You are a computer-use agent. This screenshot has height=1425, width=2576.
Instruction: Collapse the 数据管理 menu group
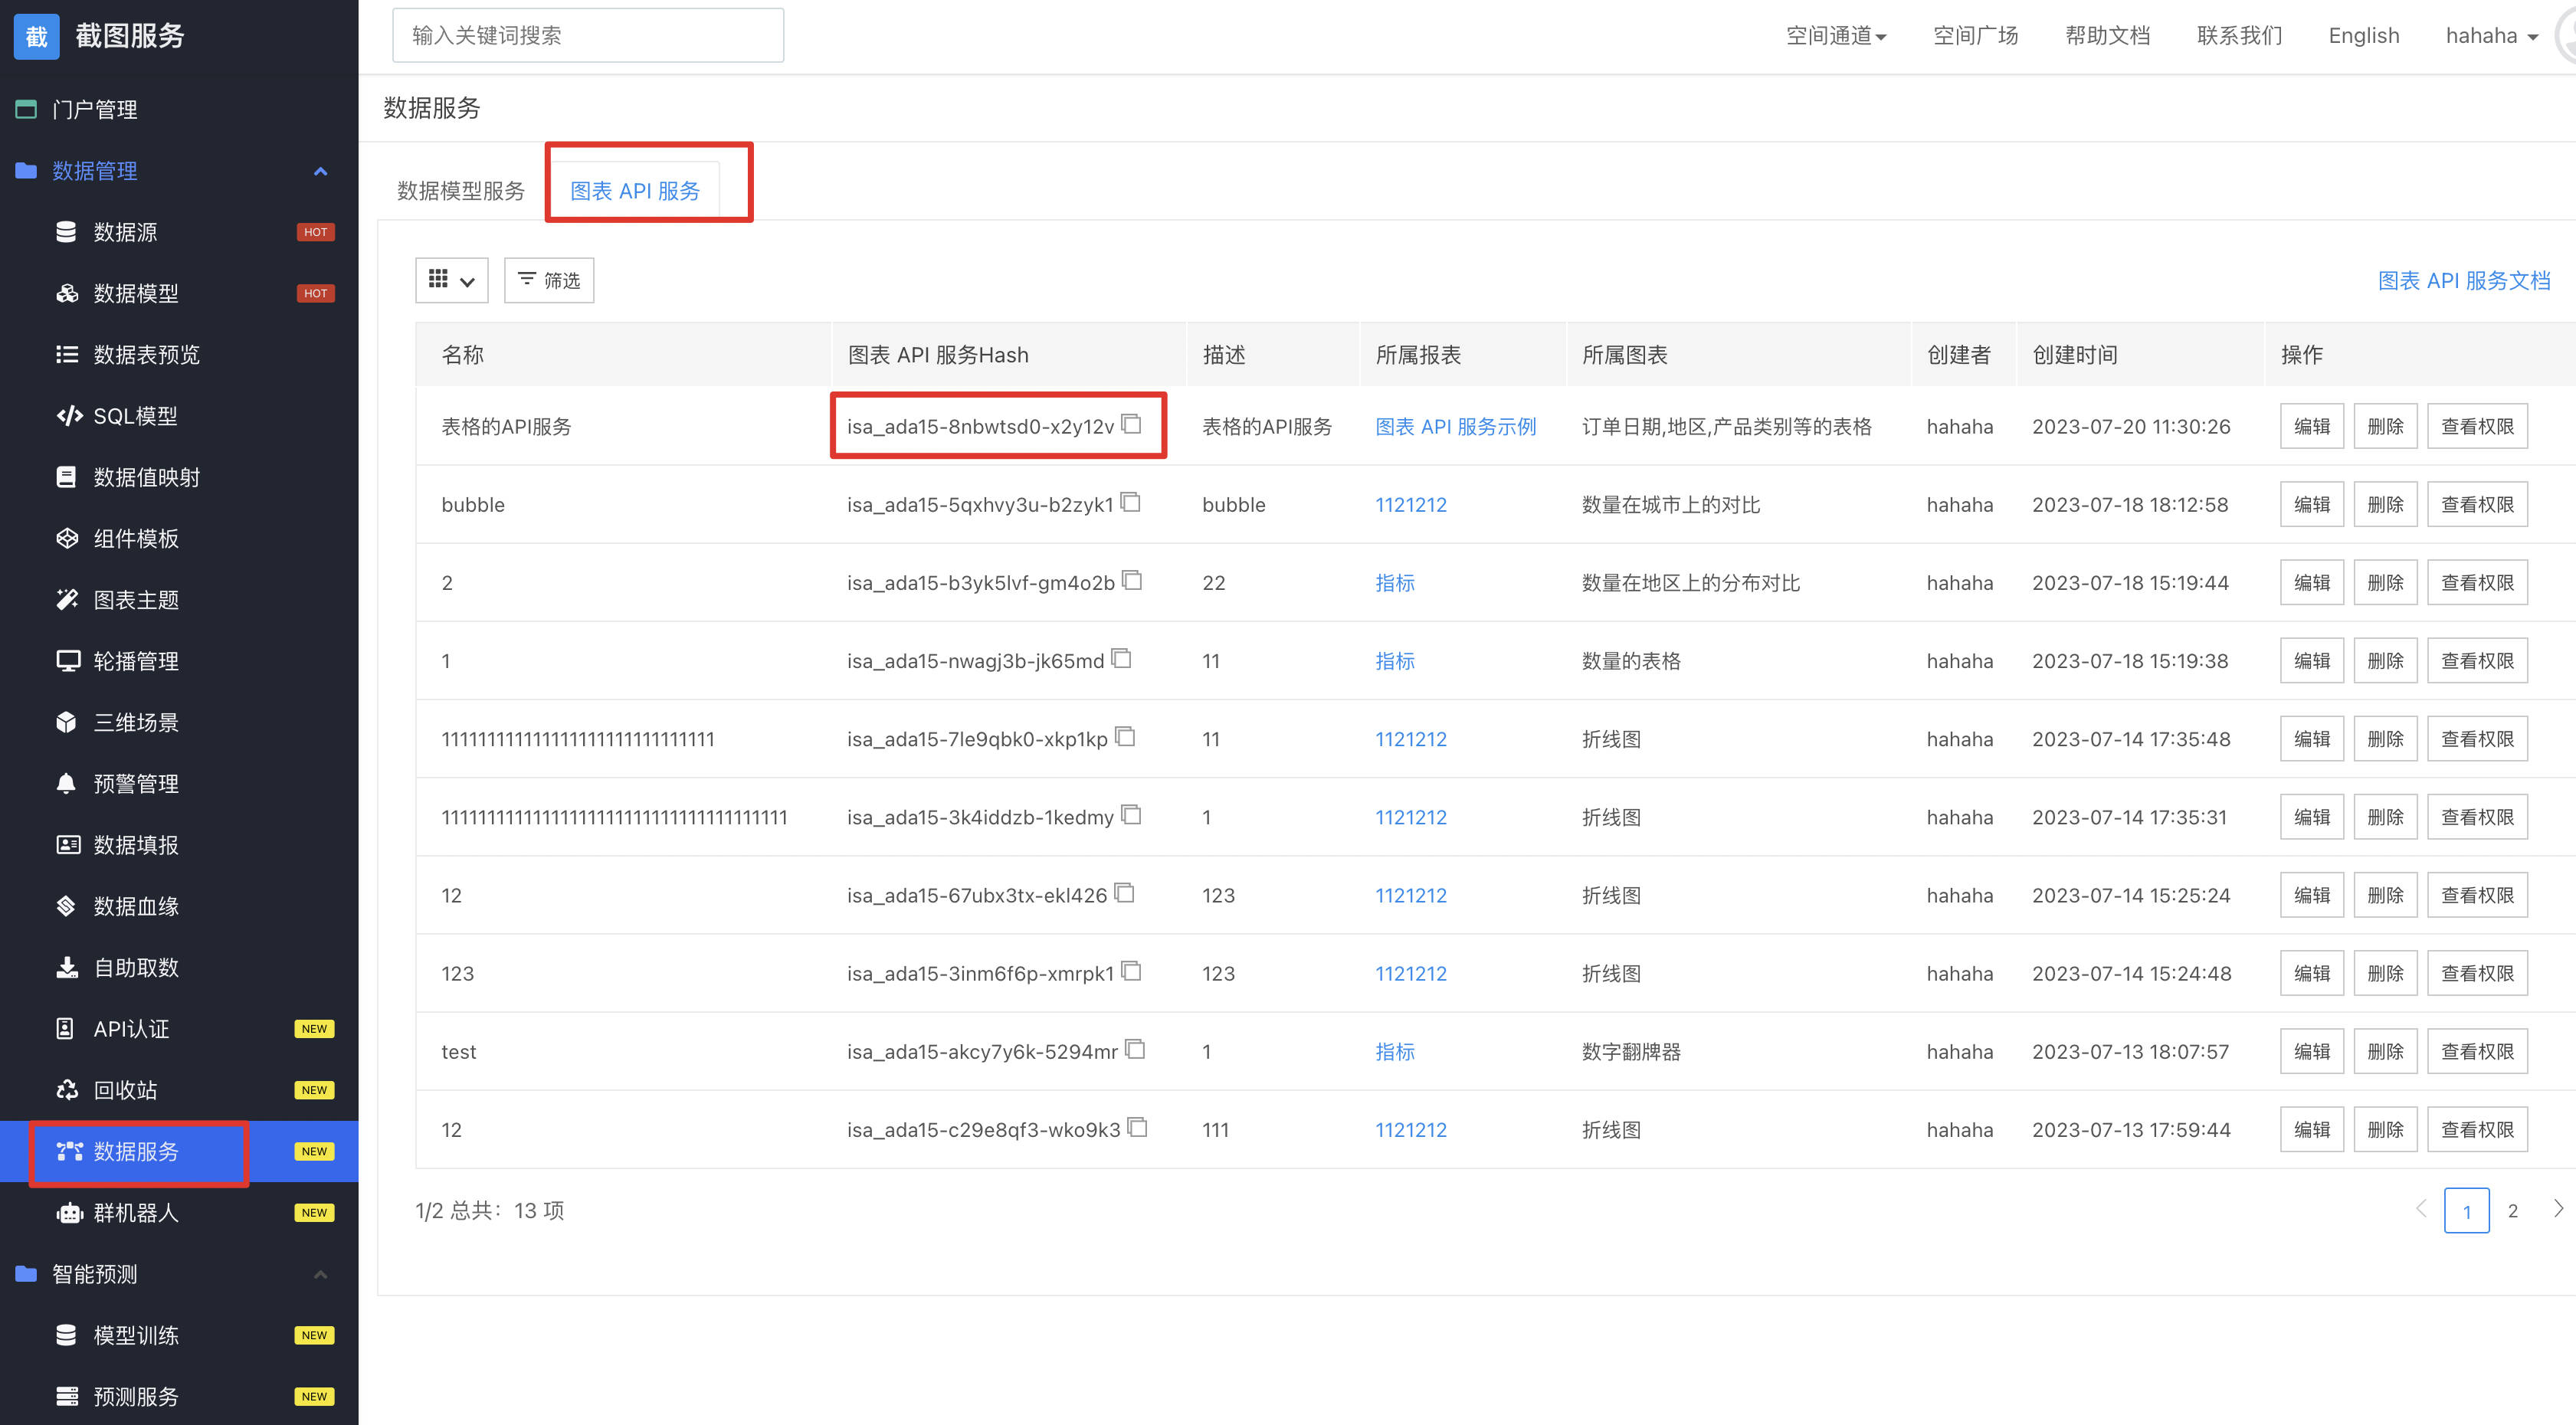320,171
